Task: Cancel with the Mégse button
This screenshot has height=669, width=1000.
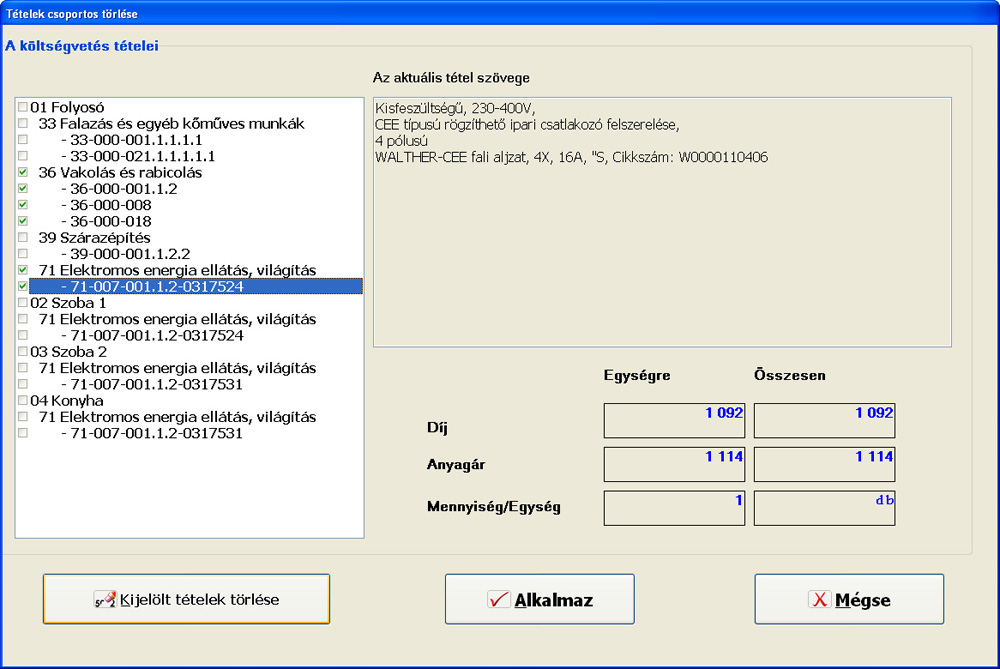Action: pyautogui.click(x=849, y=599)
